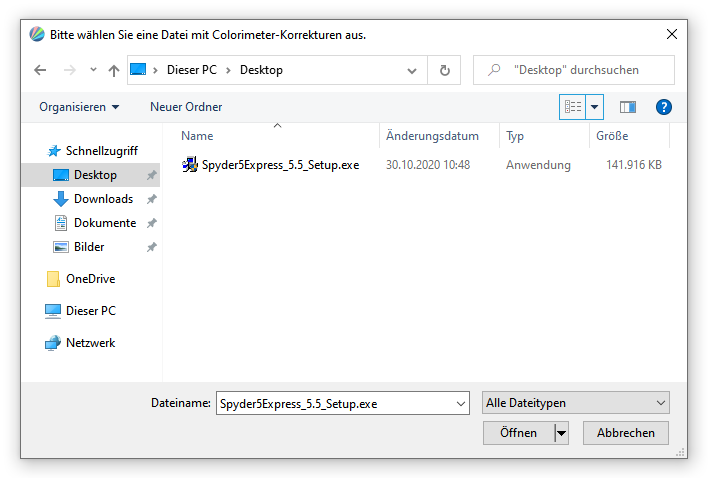Viewport: 708px width, 478px height.
Task: Click the Downloads blue arrow icon
Action: pos(61,199)
